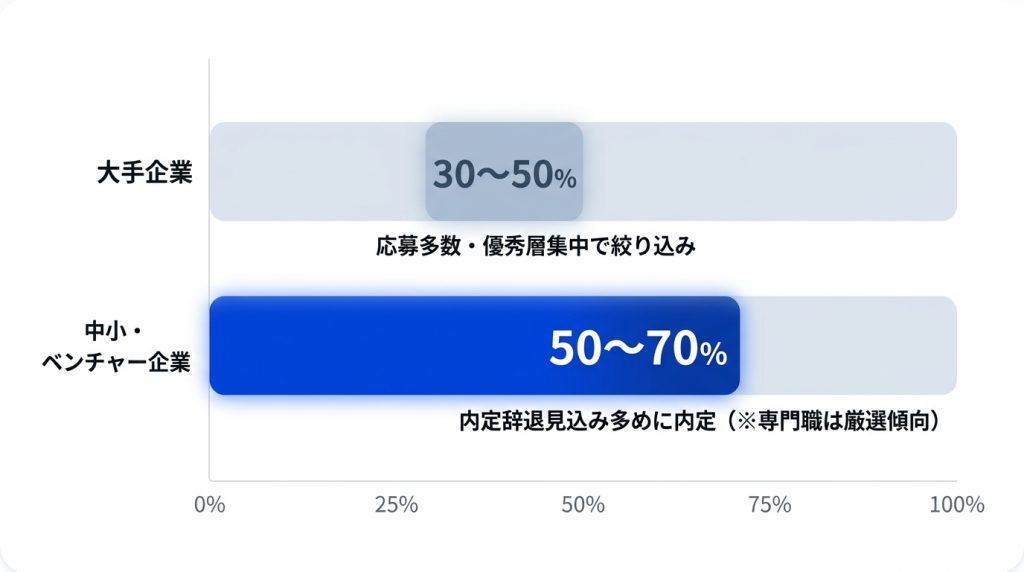Viewport: 1024px width, 572px height.
Task: Select the blue 50～70% bar
Action: (x=475, y=345)
